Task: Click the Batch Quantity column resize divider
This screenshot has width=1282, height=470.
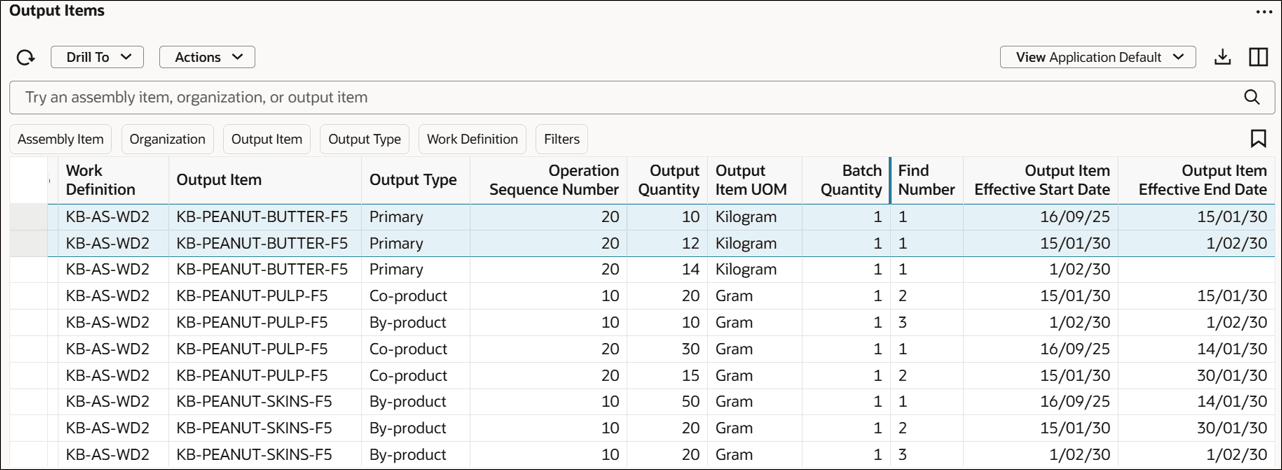Action: [x=890, y=180]
